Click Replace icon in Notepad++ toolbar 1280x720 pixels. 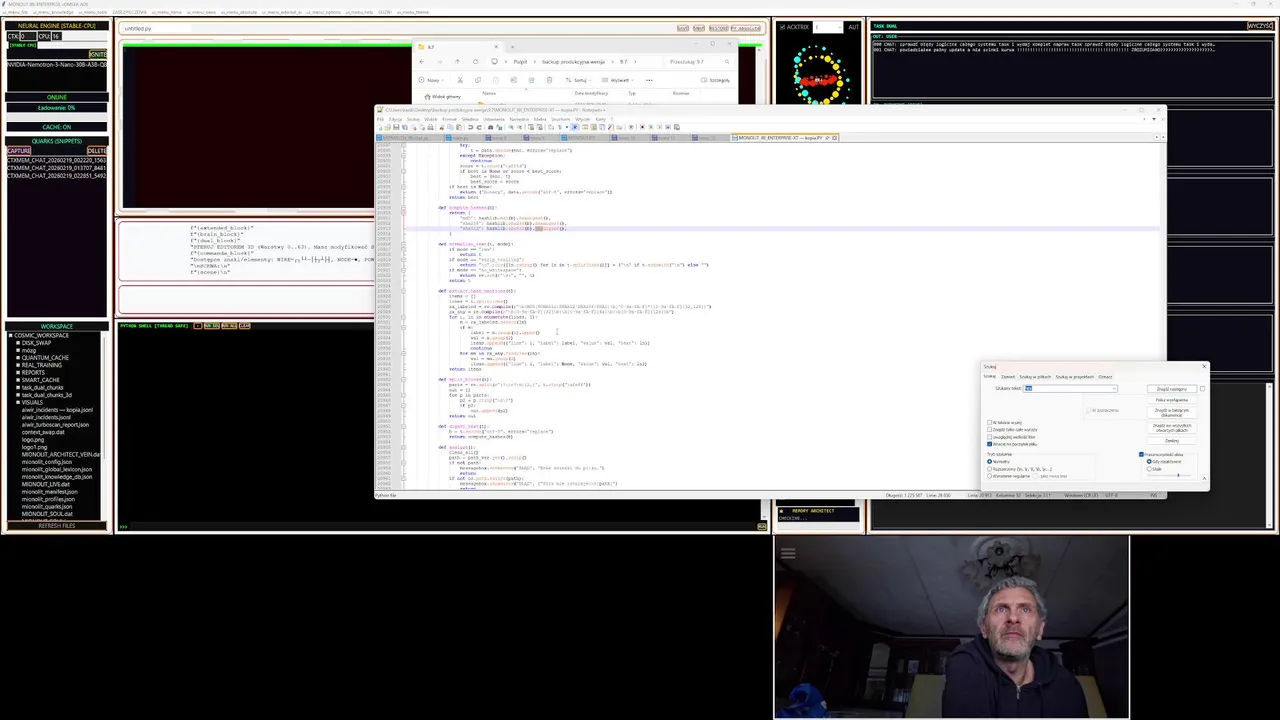(499, 127)
